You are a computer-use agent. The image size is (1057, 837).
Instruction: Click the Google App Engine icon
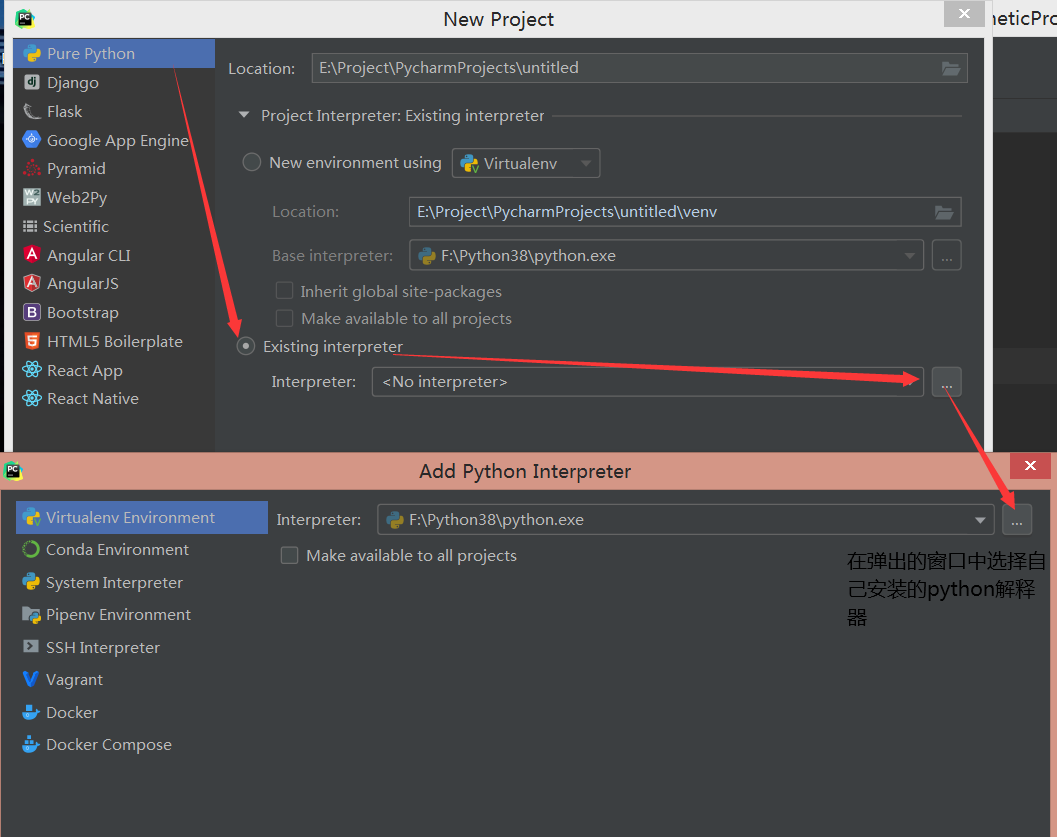[32, 140]
